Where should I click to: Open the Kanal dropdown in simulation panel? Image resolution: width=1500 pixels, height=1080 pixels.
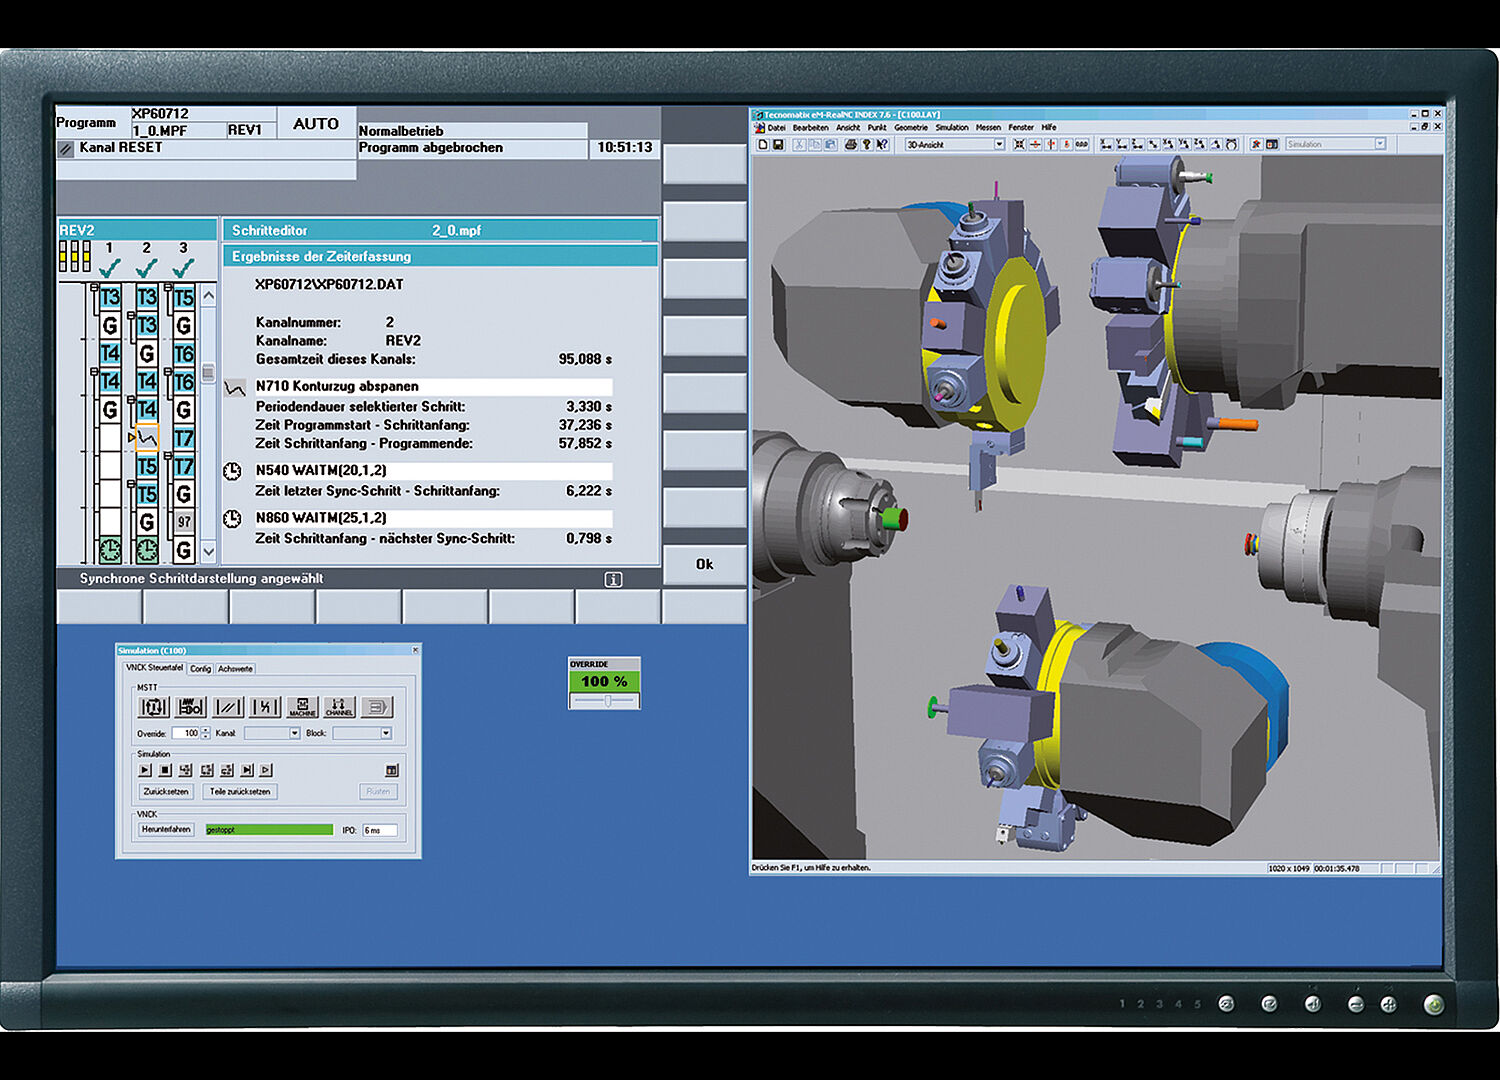(294, 733)
